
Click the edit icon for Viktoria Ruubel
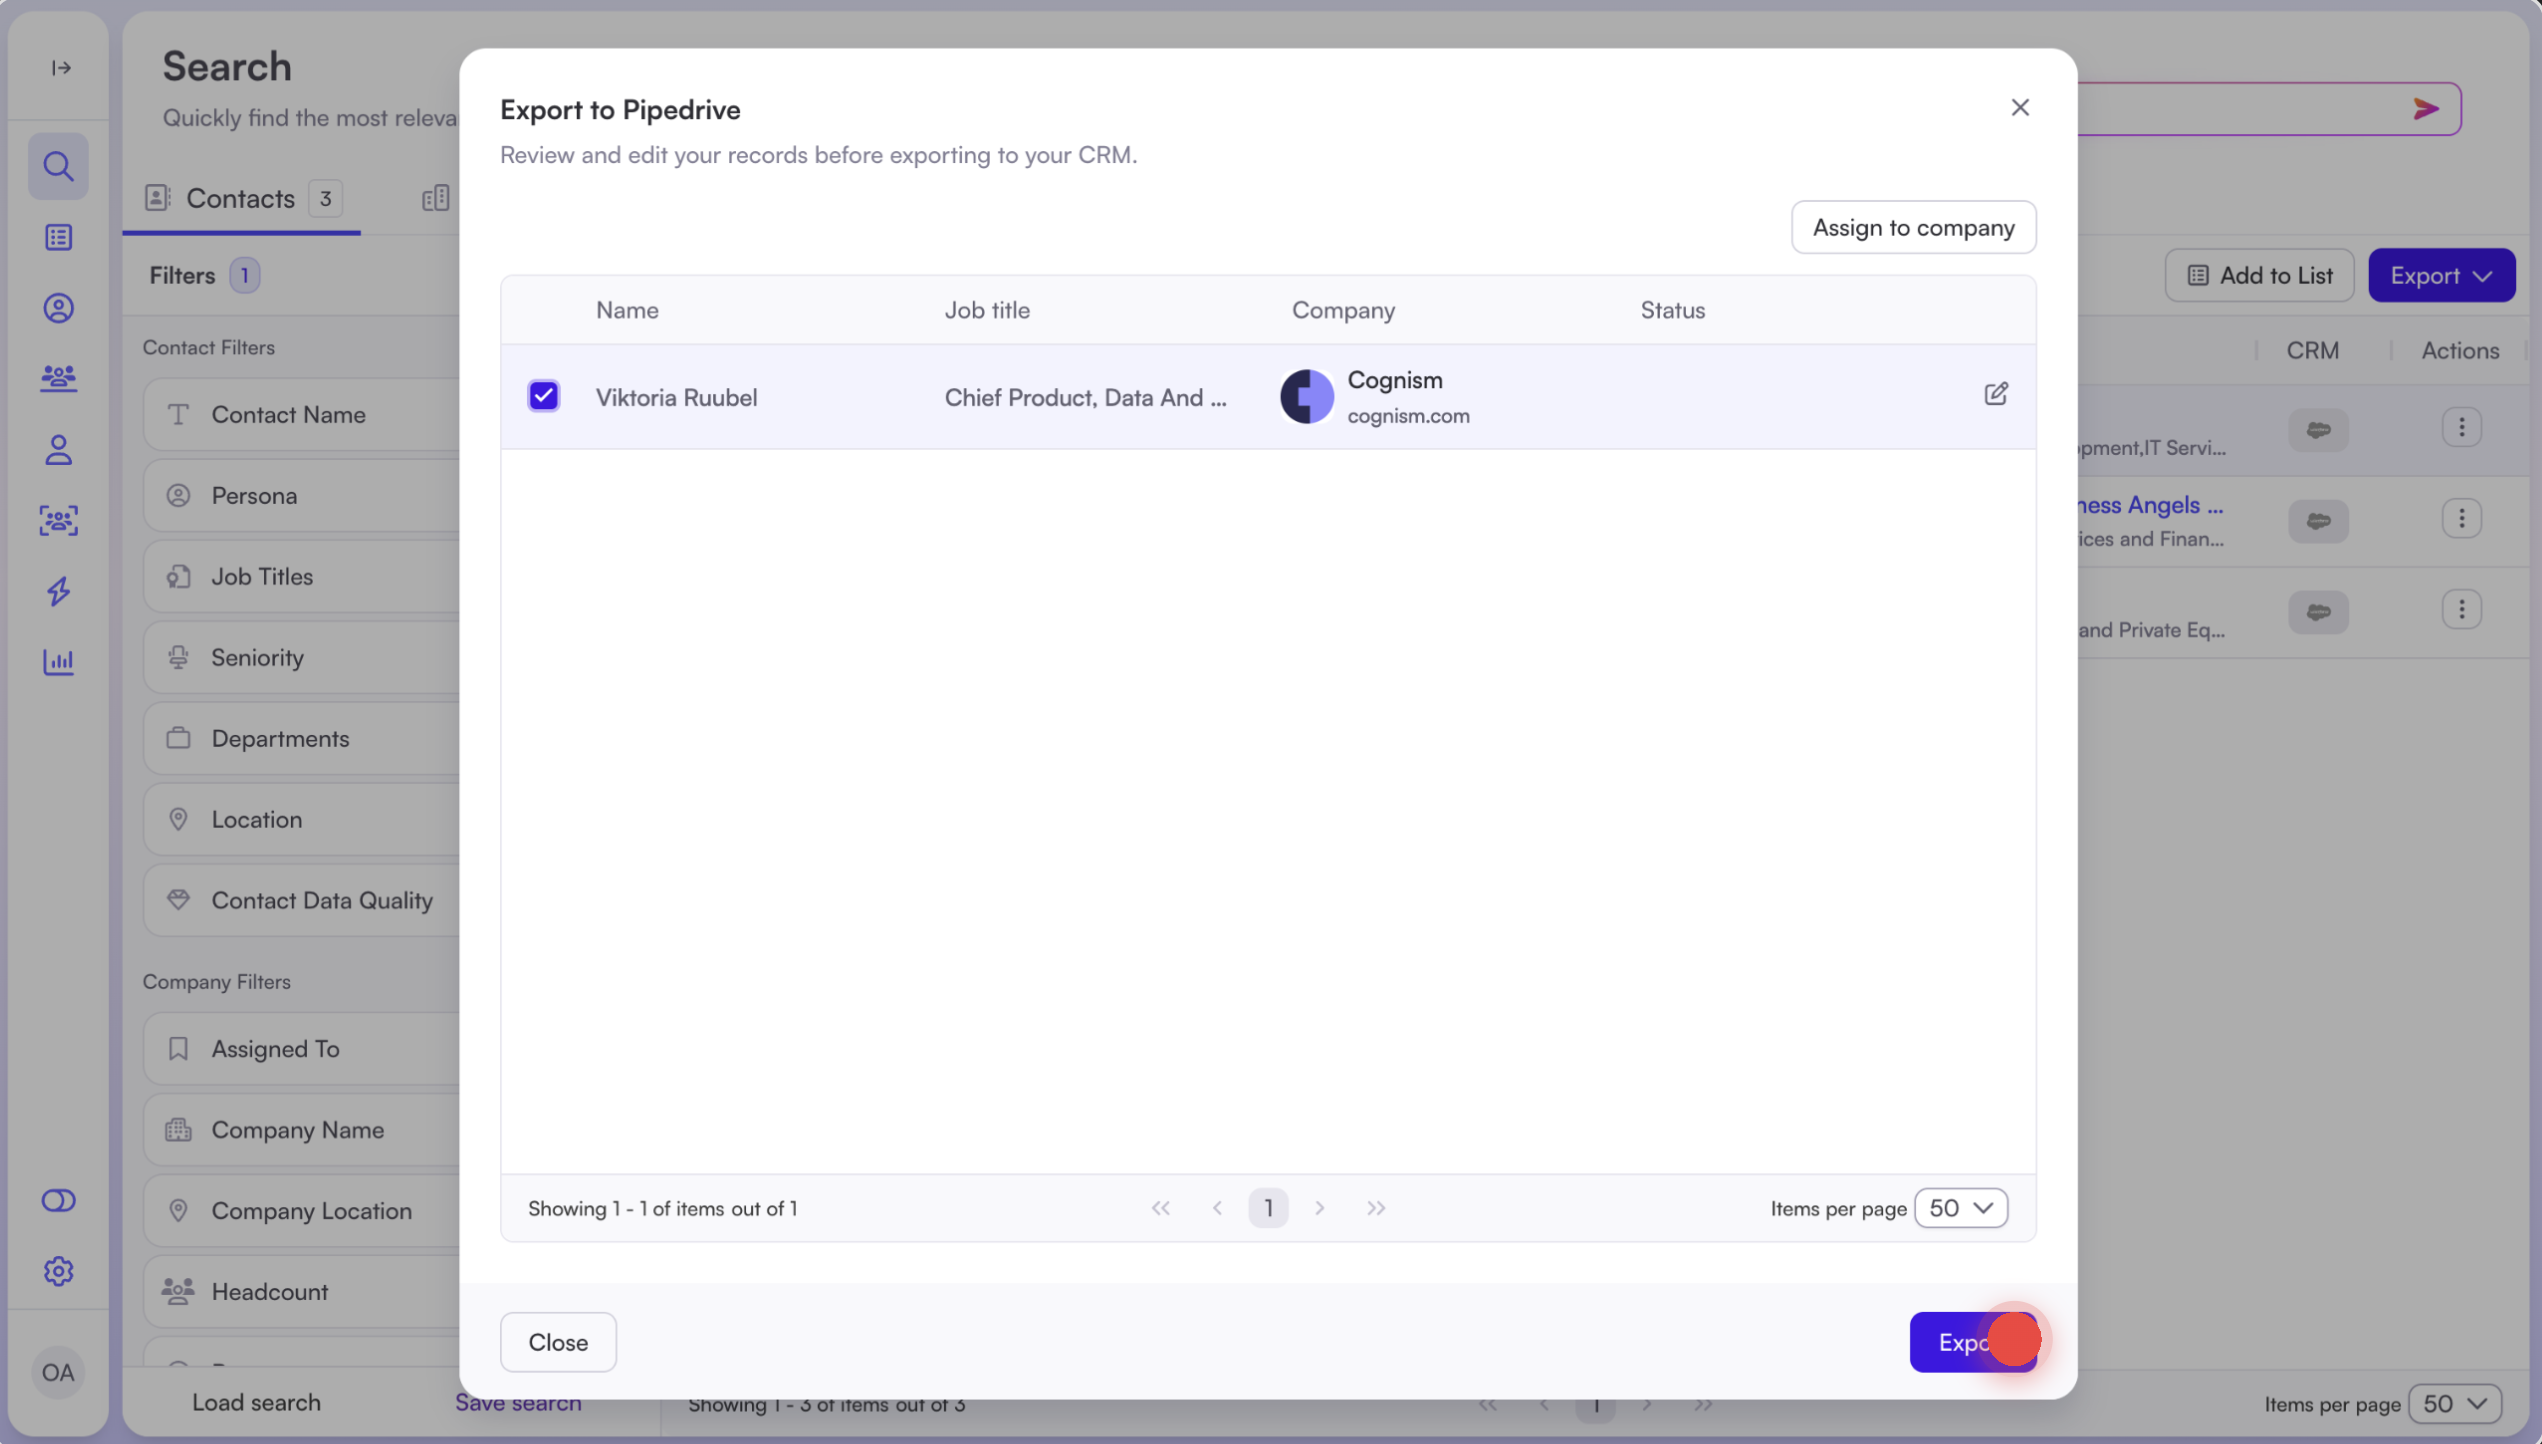tap(1995, 394)
